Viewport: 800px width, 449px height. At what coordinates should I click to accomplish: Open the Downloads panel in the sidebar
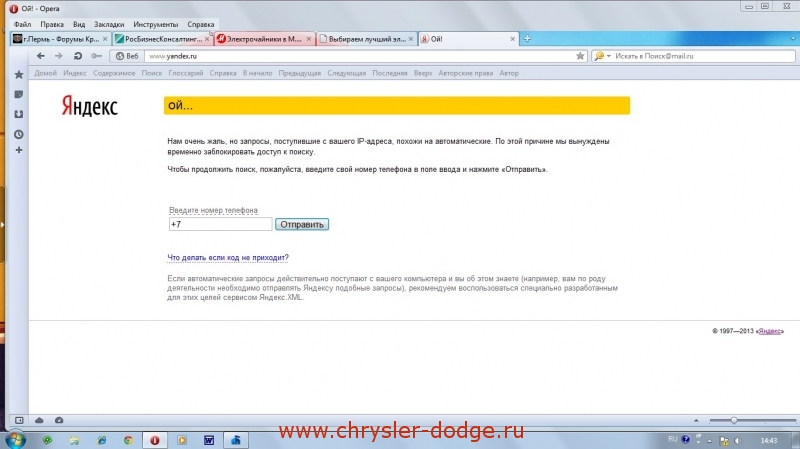[19, 114]
